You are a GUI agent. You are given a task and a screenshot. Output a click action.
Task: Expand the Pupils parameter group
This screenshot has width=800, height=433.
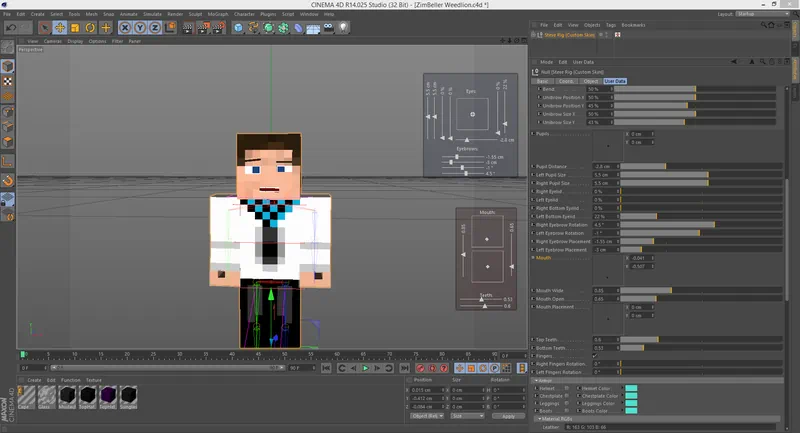(x=533, y=134)
